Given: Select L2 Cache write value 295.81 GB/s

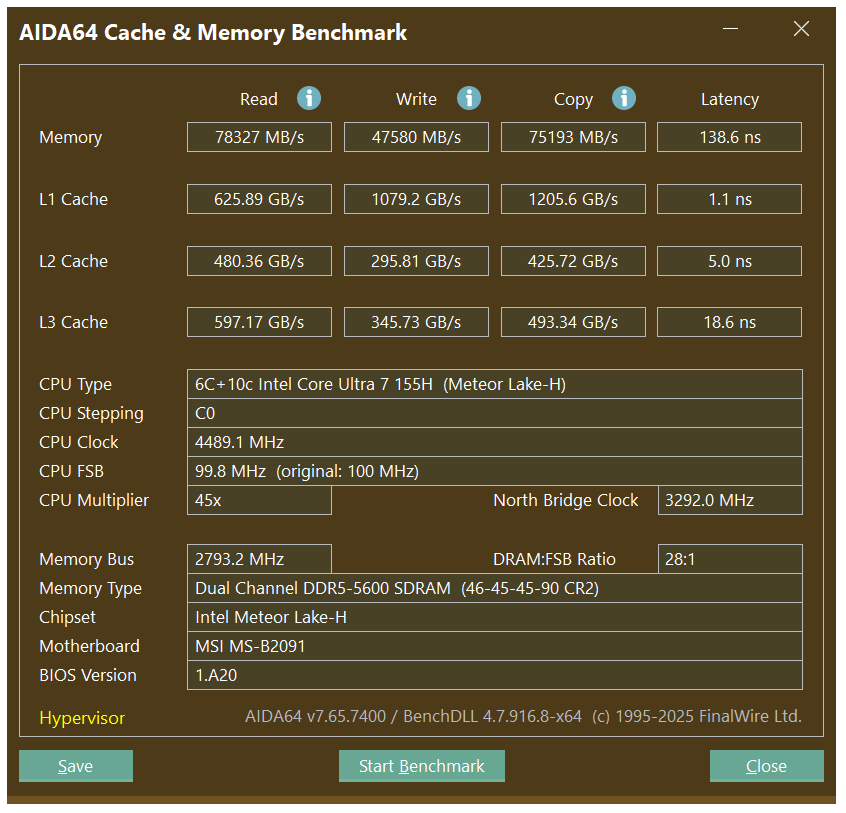Looking at the screenshot, I should [x=417, y=261].
